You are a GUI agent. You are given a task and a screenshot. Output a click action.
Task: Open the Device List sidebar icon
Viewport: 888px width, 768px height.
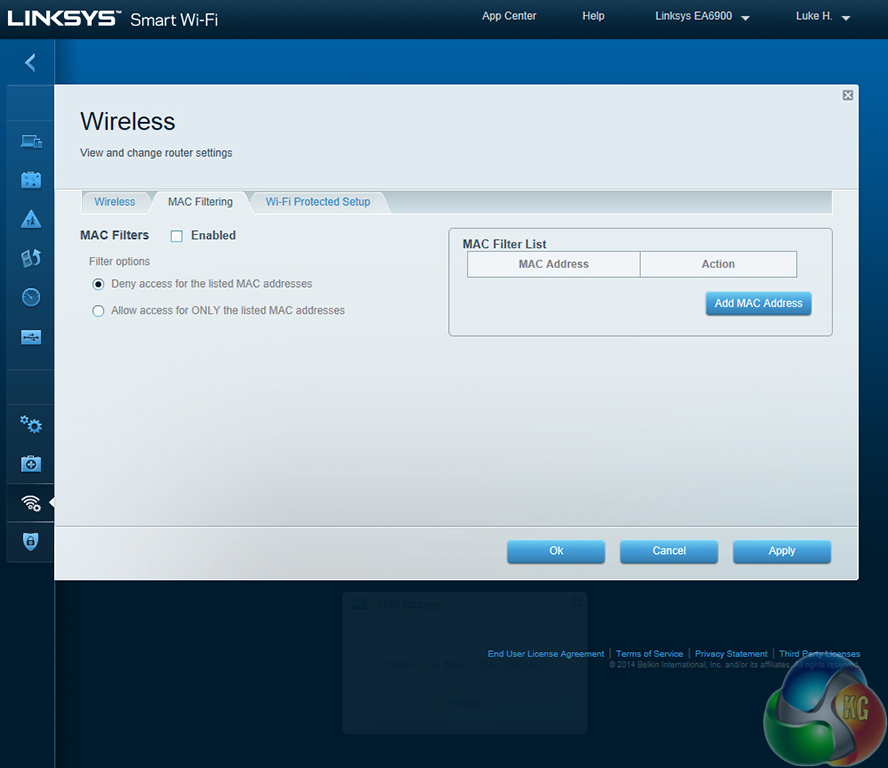tap(31, 141)
